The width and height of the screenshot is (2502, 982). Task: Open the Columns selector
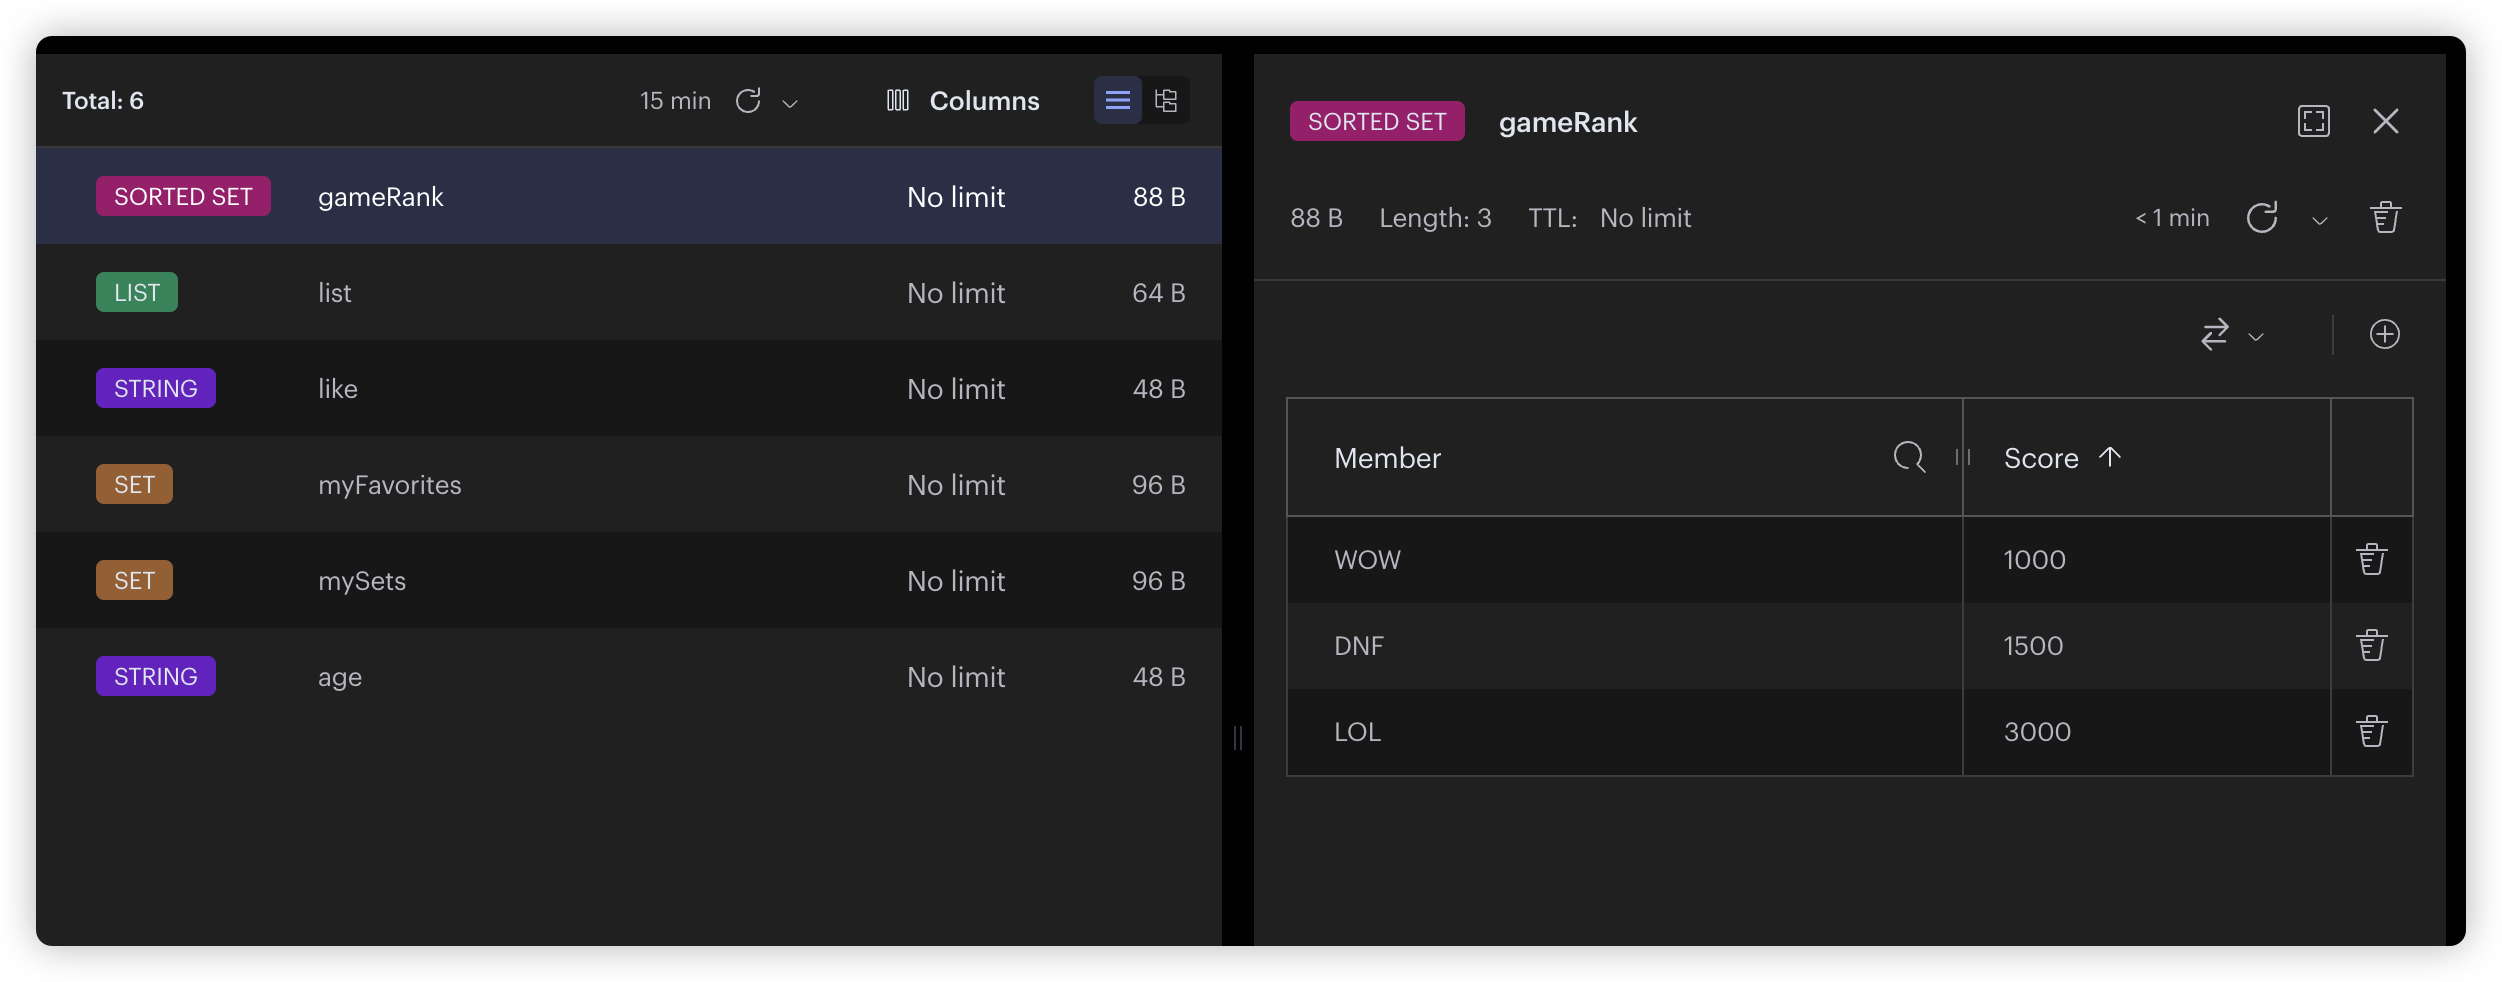963,101
